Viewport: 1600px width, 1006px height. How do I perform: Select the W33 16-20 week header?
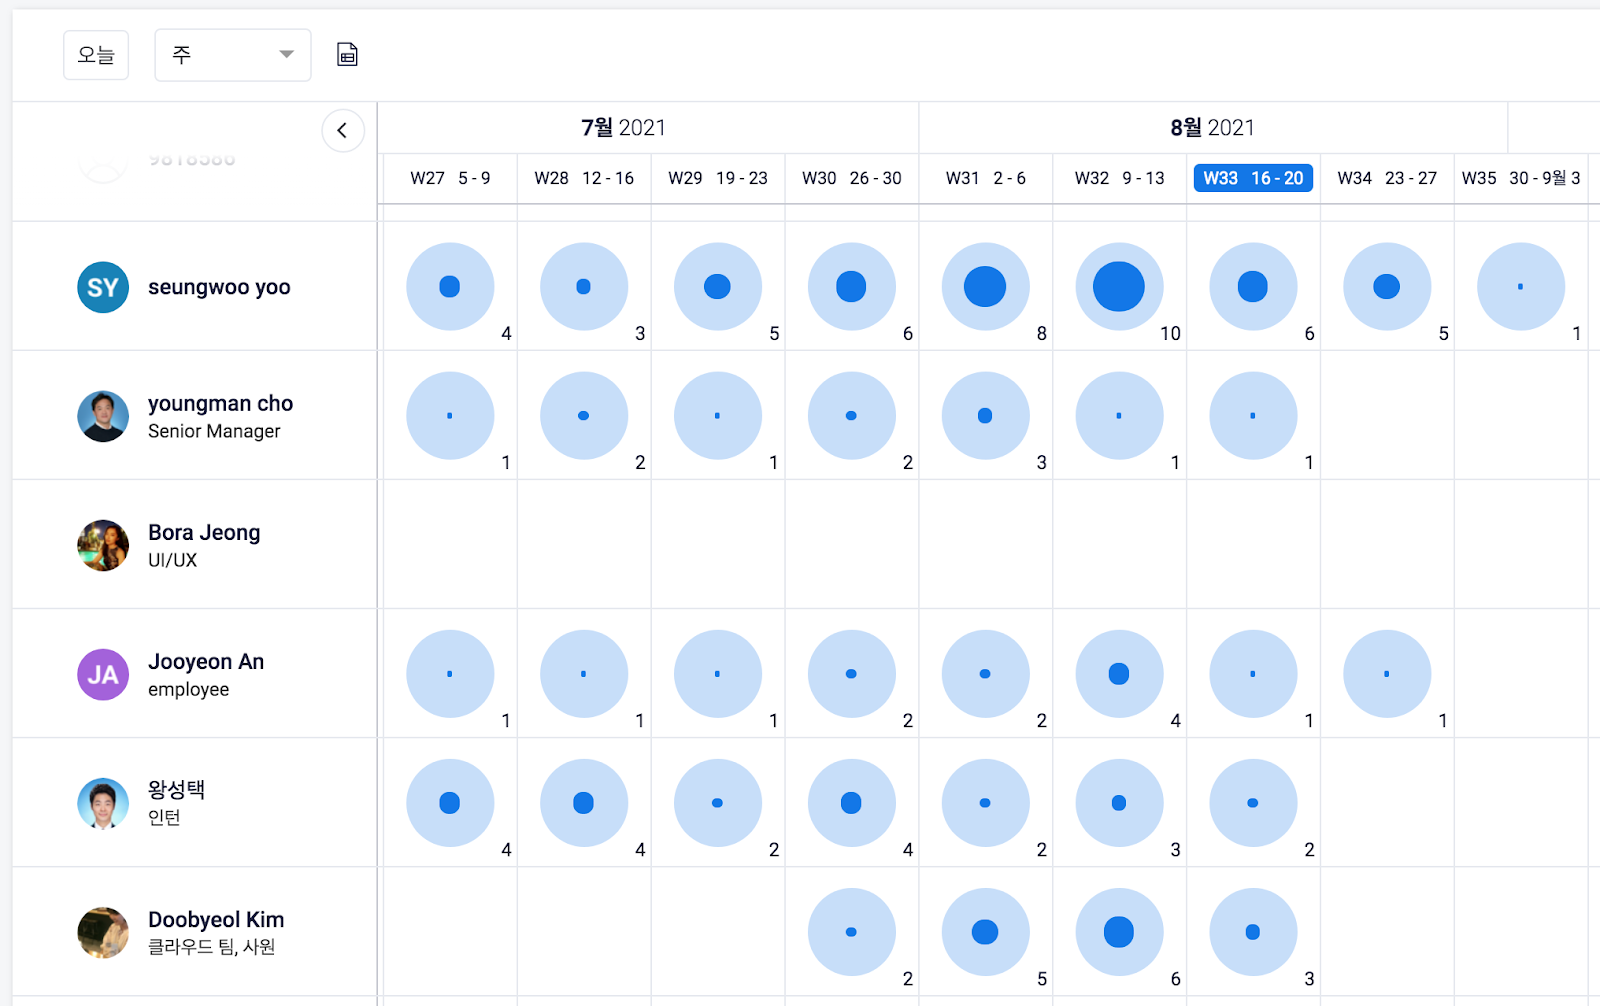pos(1253,178)
